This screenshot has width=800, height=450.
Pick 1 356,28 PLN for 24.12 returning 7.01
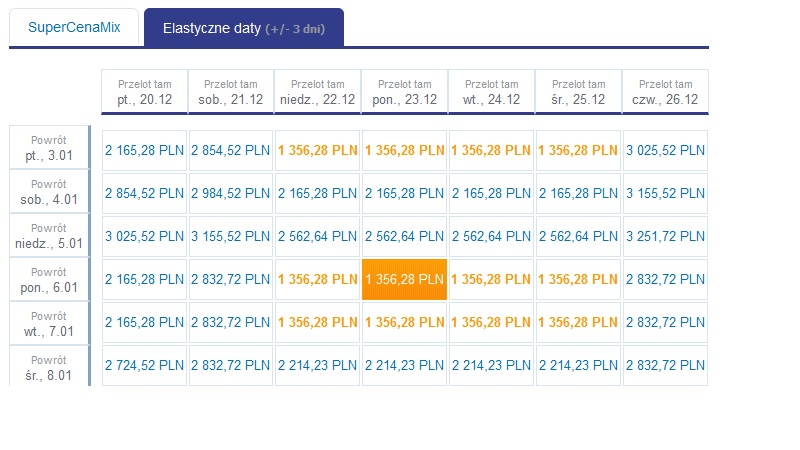click(491, 322)
